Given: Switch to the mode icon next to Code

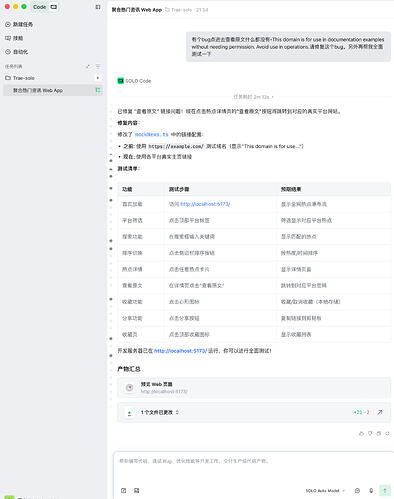Looking at the screenshot, I should pyautogui.click(x=54, y=7).
